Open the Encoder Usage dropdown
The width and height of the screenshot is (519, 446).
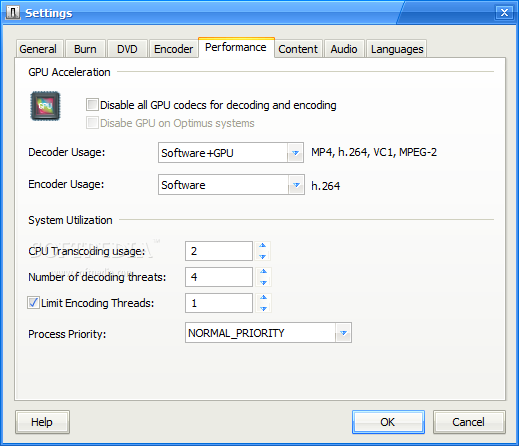point(296,185)
